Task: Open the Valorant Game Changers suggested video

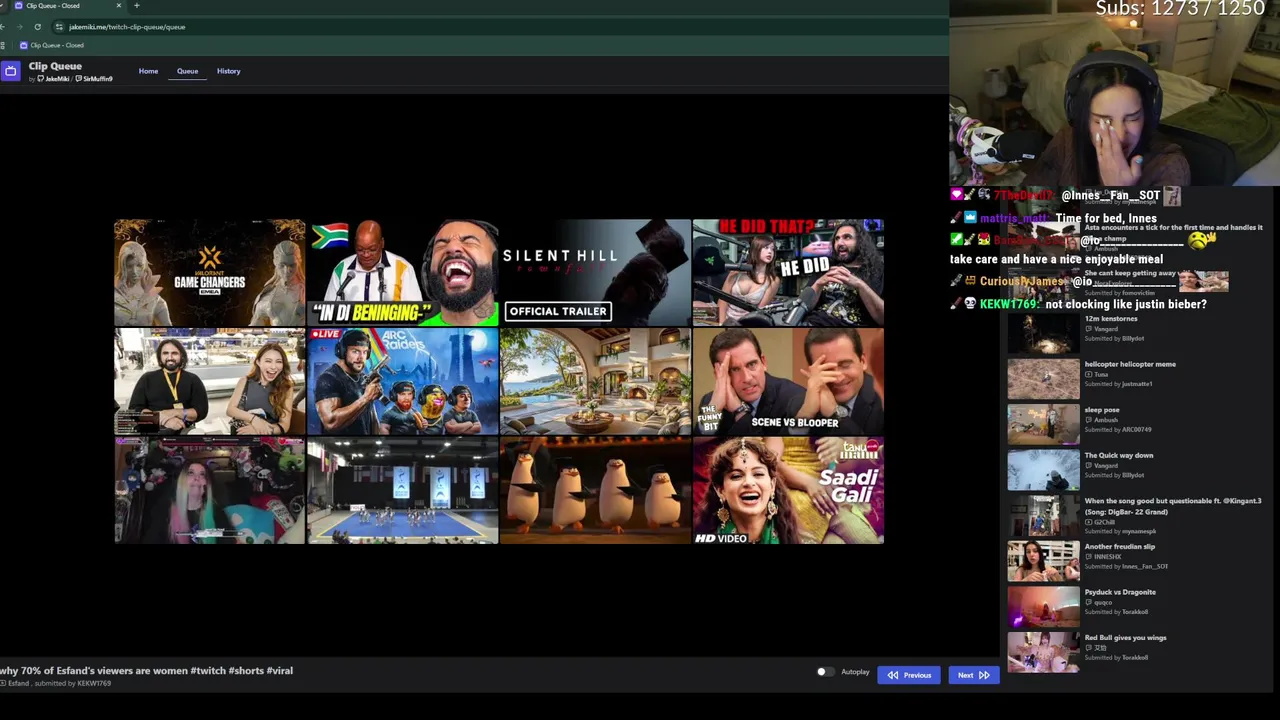Action: pos(209,272)
